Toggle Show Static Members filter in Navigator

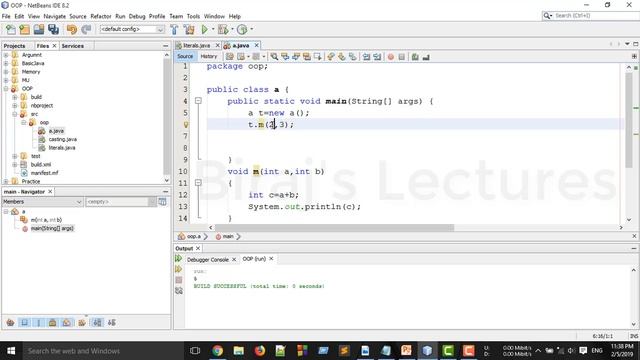pos(39,322)
